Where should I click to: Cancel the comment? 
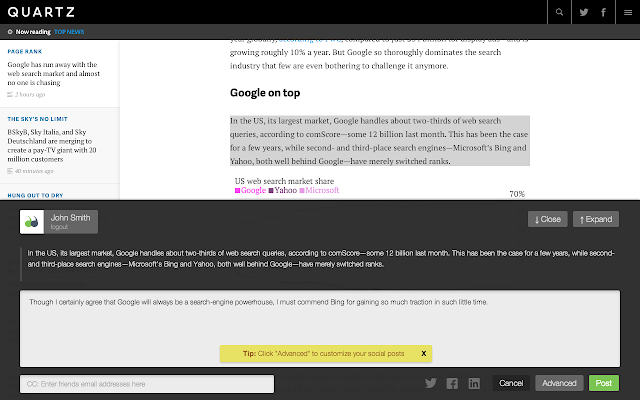click(x=511, y=383)
